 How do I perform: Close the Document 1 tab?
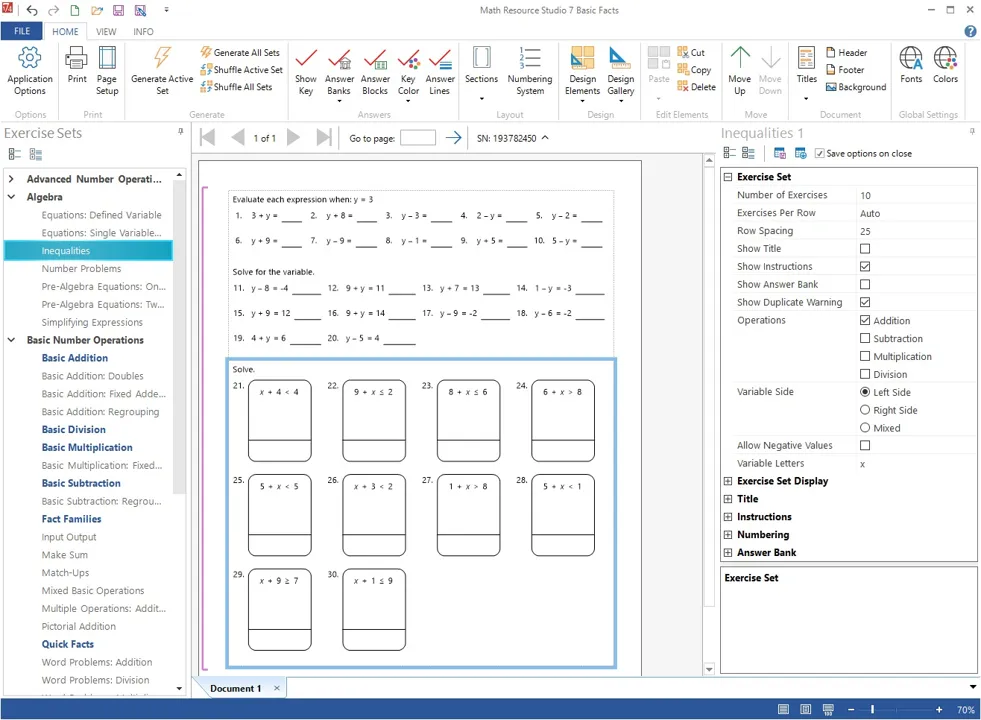click(x=277, y=688)
